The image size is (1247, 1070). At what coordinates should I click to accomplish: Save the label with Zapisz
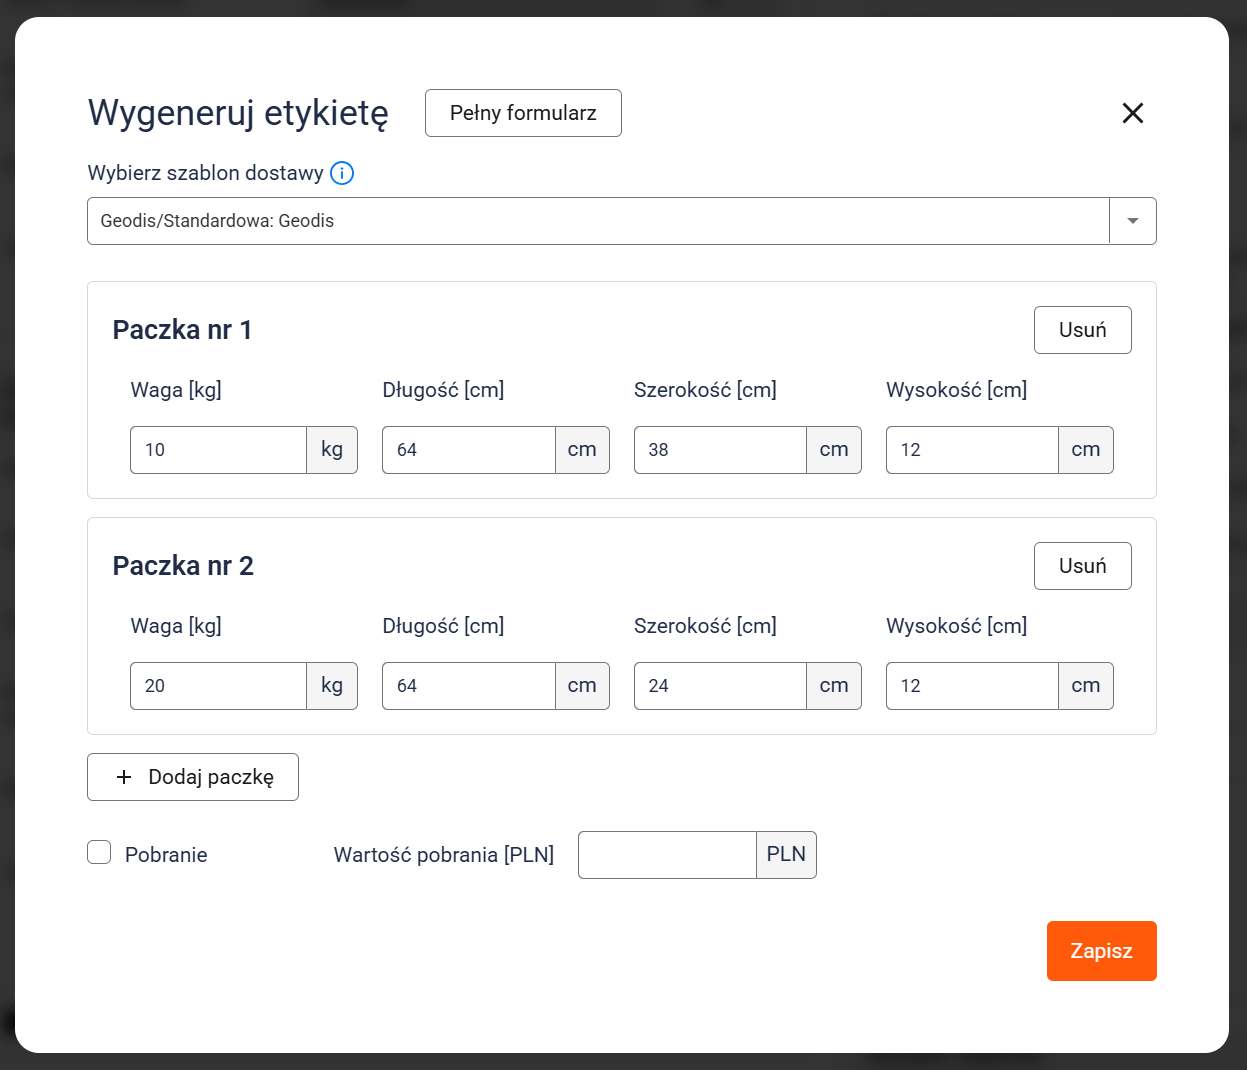(x=1101, y=951)
